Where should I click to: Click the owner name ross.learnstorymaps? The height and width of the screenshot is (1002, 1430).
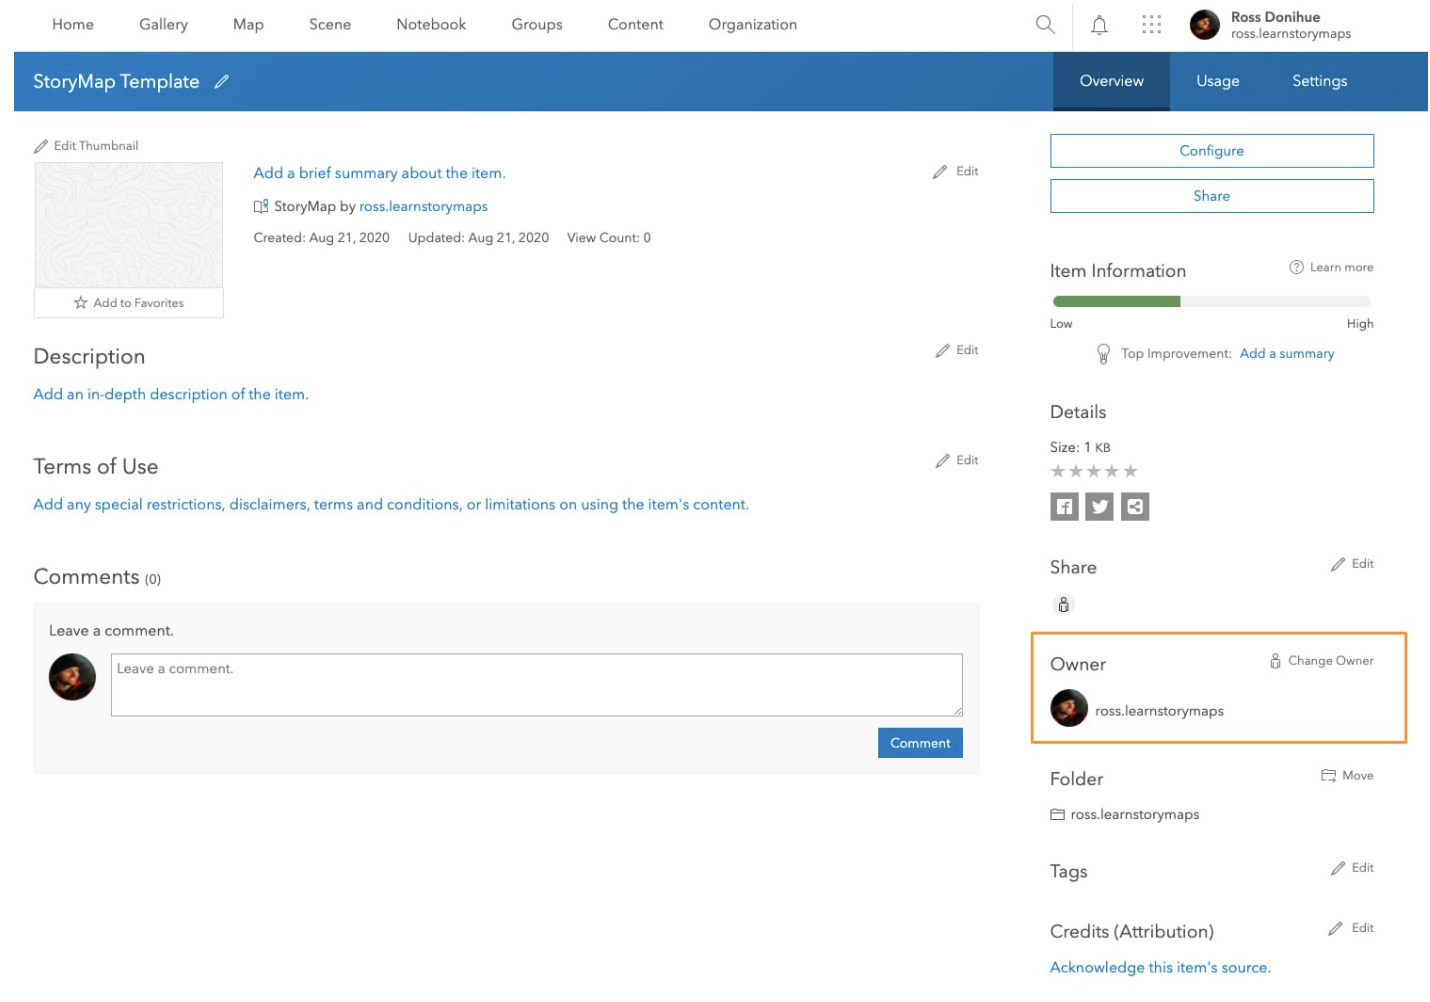coord(1159,711)
